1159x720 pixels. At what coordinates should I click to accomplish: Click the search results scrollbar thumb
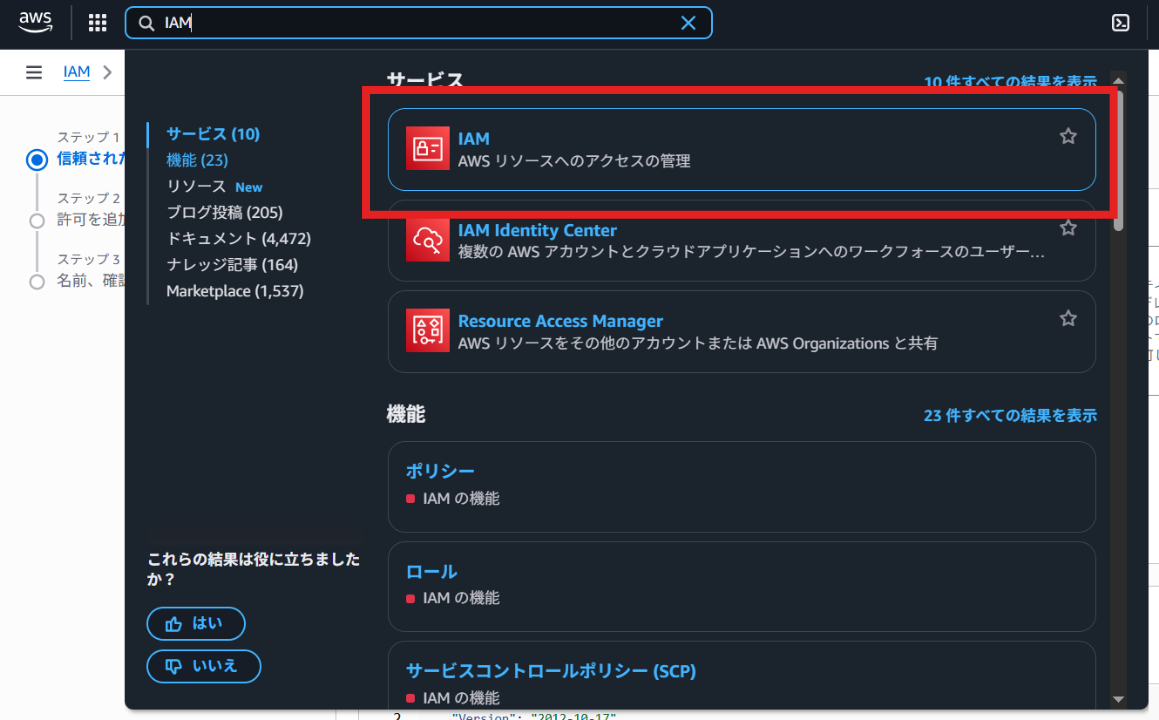(x=1118, y=160)
